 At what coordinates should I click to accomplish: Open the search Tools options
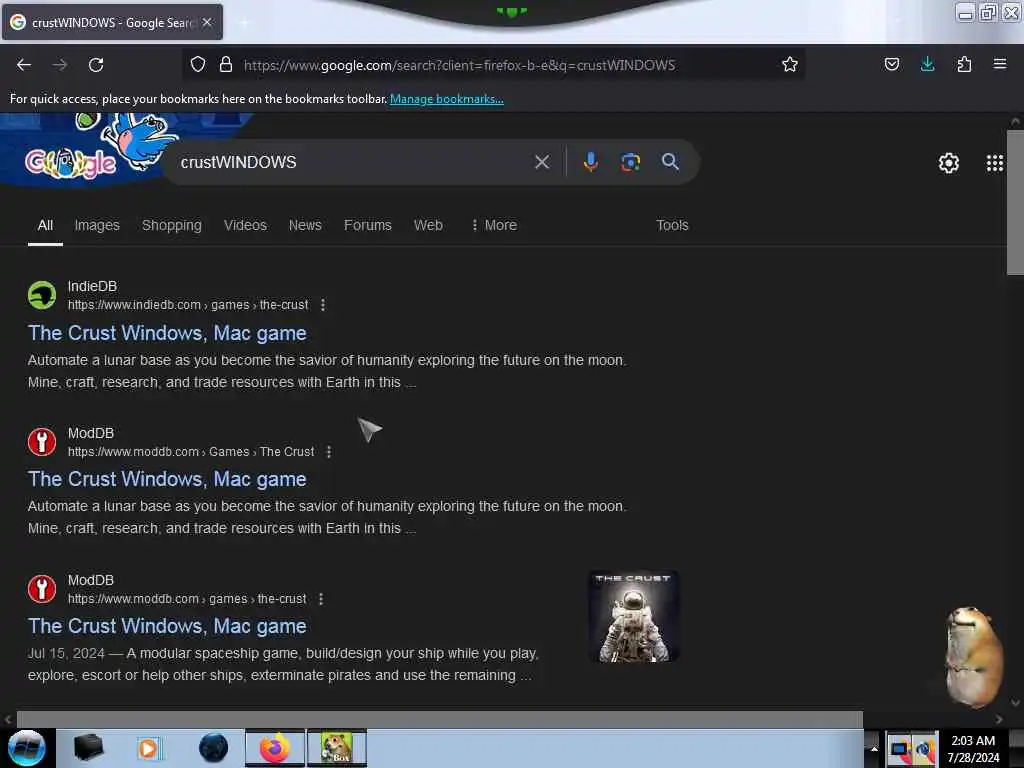[x=672, y=225]
